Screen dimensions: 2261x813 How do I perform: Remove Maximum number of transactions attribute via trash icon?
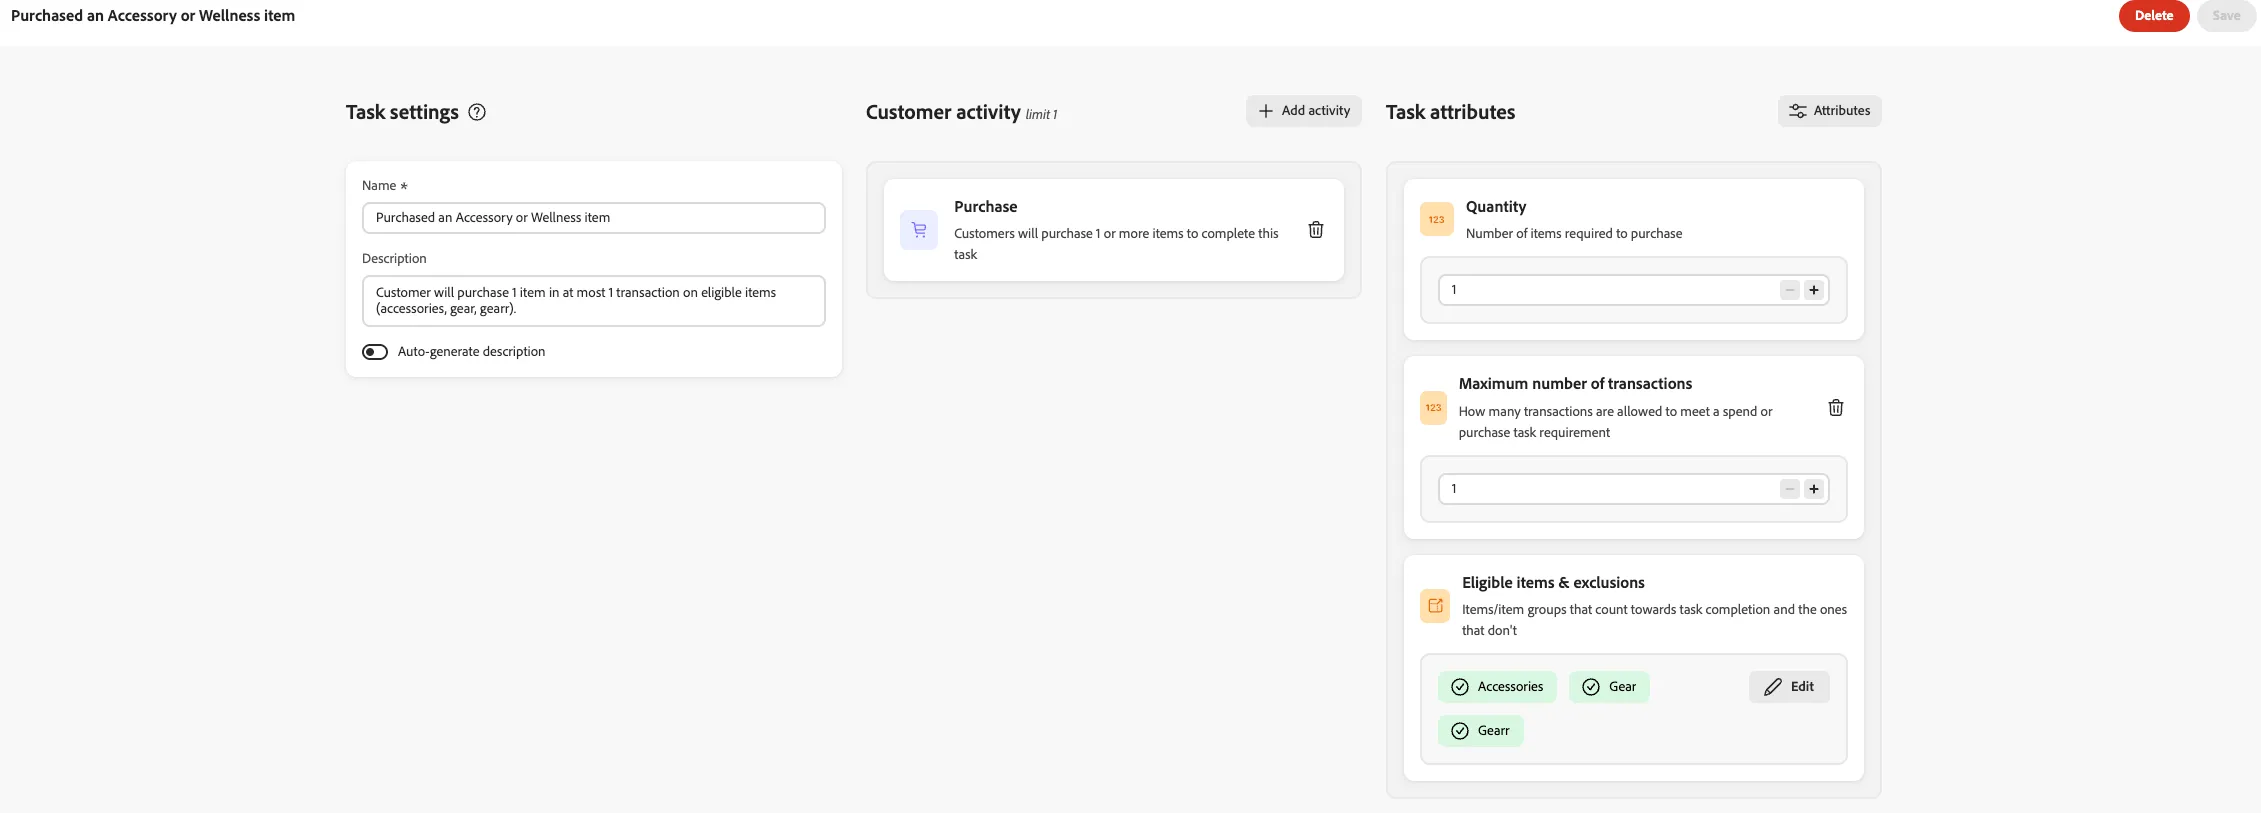pyautogui.click(x=1836, y=408)
